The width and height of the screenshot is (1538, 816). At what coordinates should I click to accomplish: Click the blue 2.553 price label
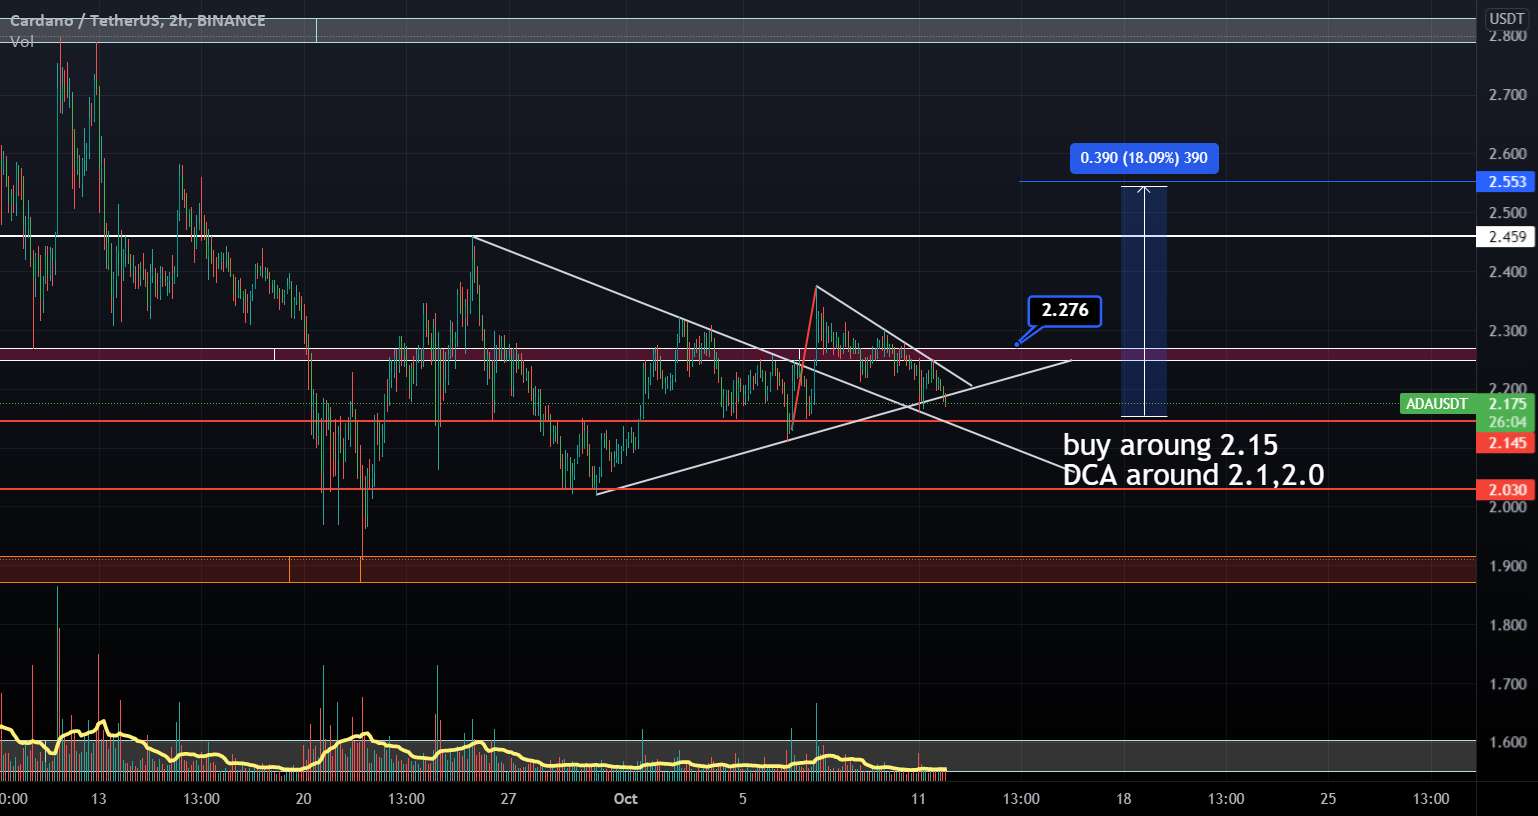(x=1506, y=181)
